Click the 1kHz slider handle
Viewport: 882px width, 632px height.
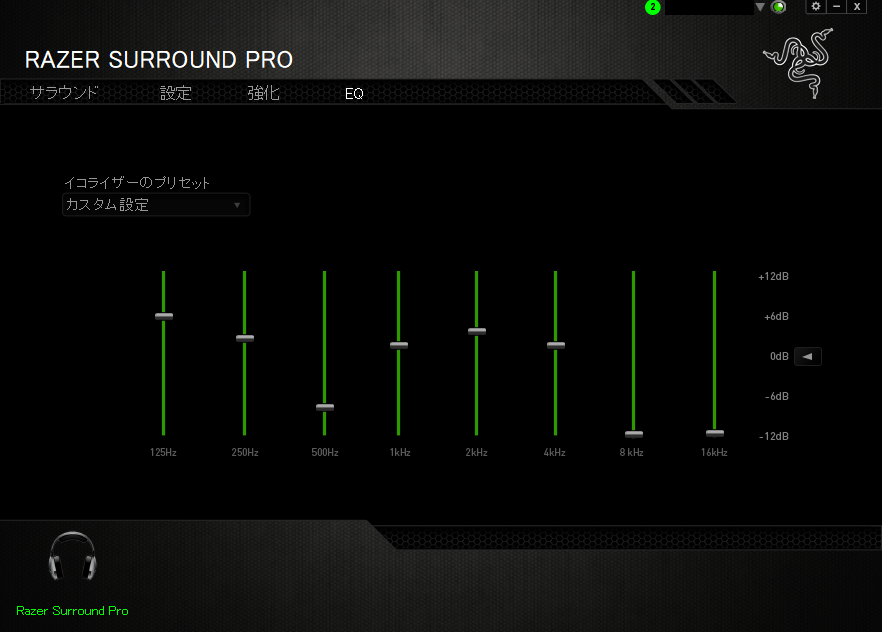(x=399, y=345)
